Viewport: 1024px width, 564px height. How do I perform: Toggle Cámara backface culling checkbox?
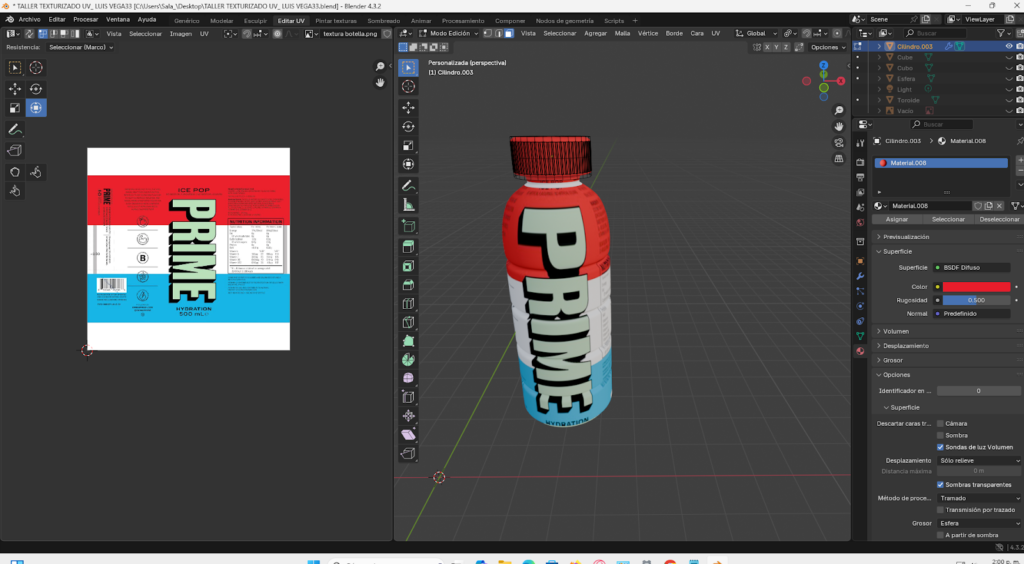pos(940,424)
